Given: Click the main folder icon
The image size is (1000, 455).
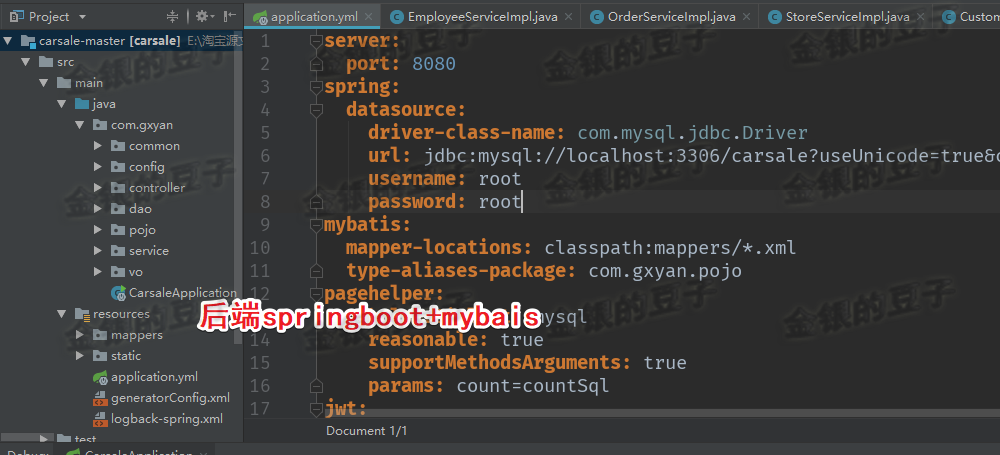Looking at the screenshot, I should pyautogui.click(x=64, y=83).
